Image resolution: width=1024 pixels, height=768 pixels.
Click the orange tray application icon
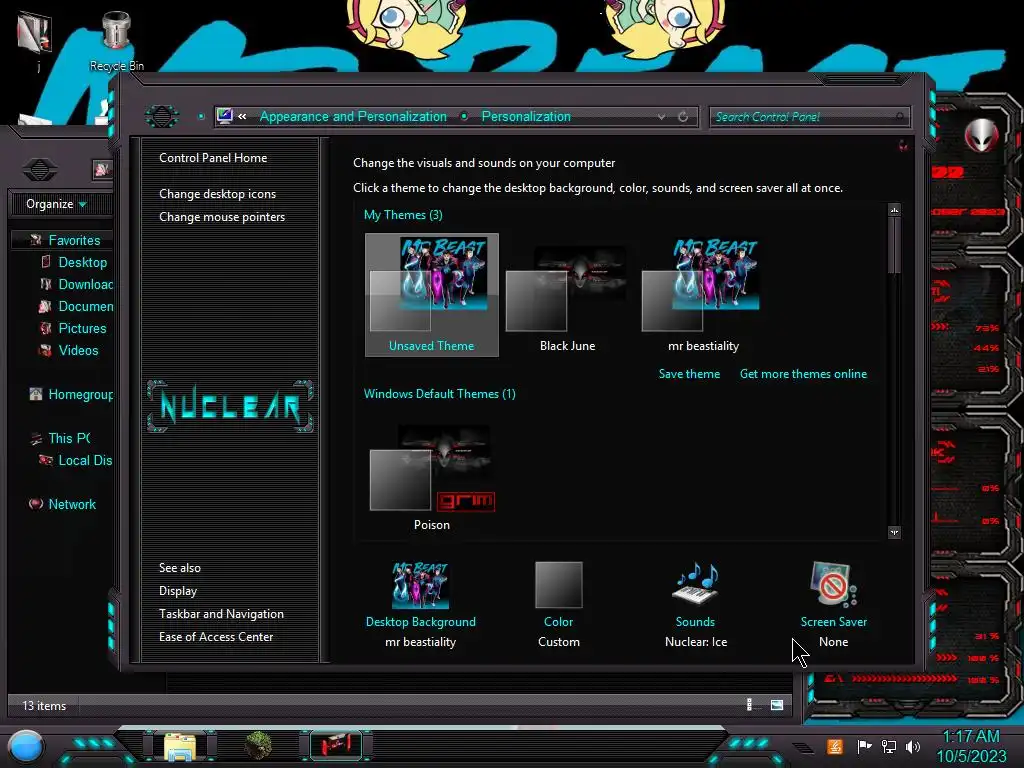(x=835, y=746)
